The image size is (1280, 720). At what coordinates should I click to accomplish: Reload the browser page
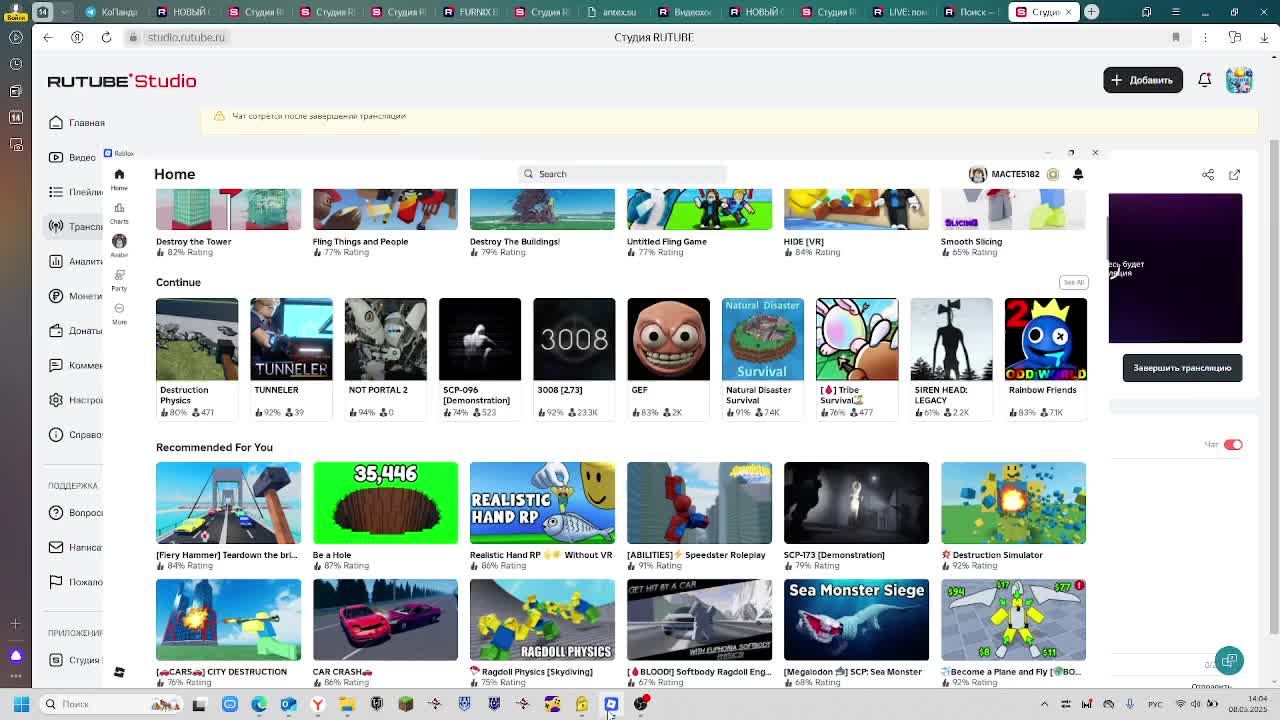click(x=106, y=37)
